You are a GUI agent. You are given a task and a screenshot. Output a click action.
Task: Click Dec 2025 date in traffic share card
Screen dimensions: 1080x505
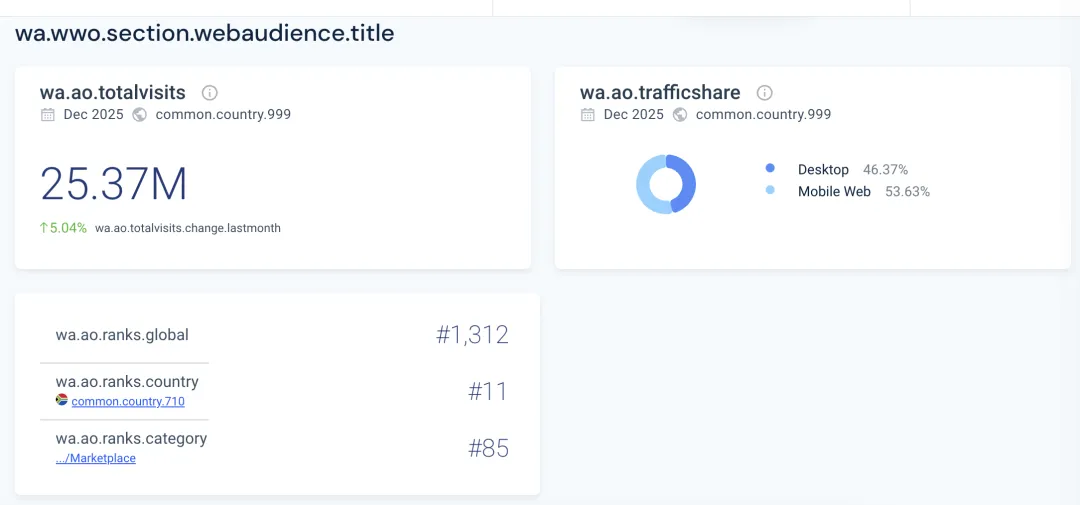pyautogui.click(x=634, y=115)
